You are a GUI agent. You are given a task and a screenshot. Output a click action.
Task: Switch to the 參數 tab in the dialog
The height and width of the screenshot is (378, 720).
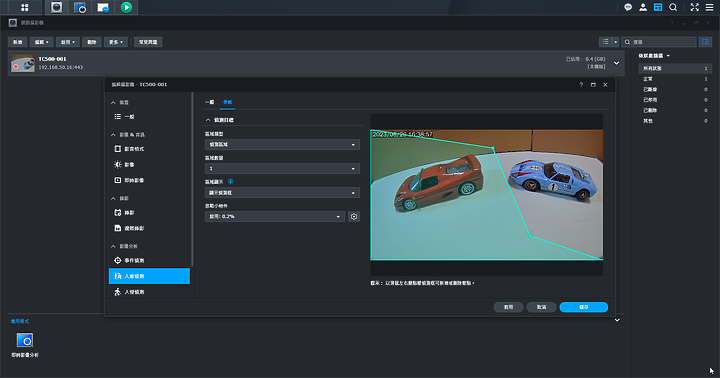(228, 102)
